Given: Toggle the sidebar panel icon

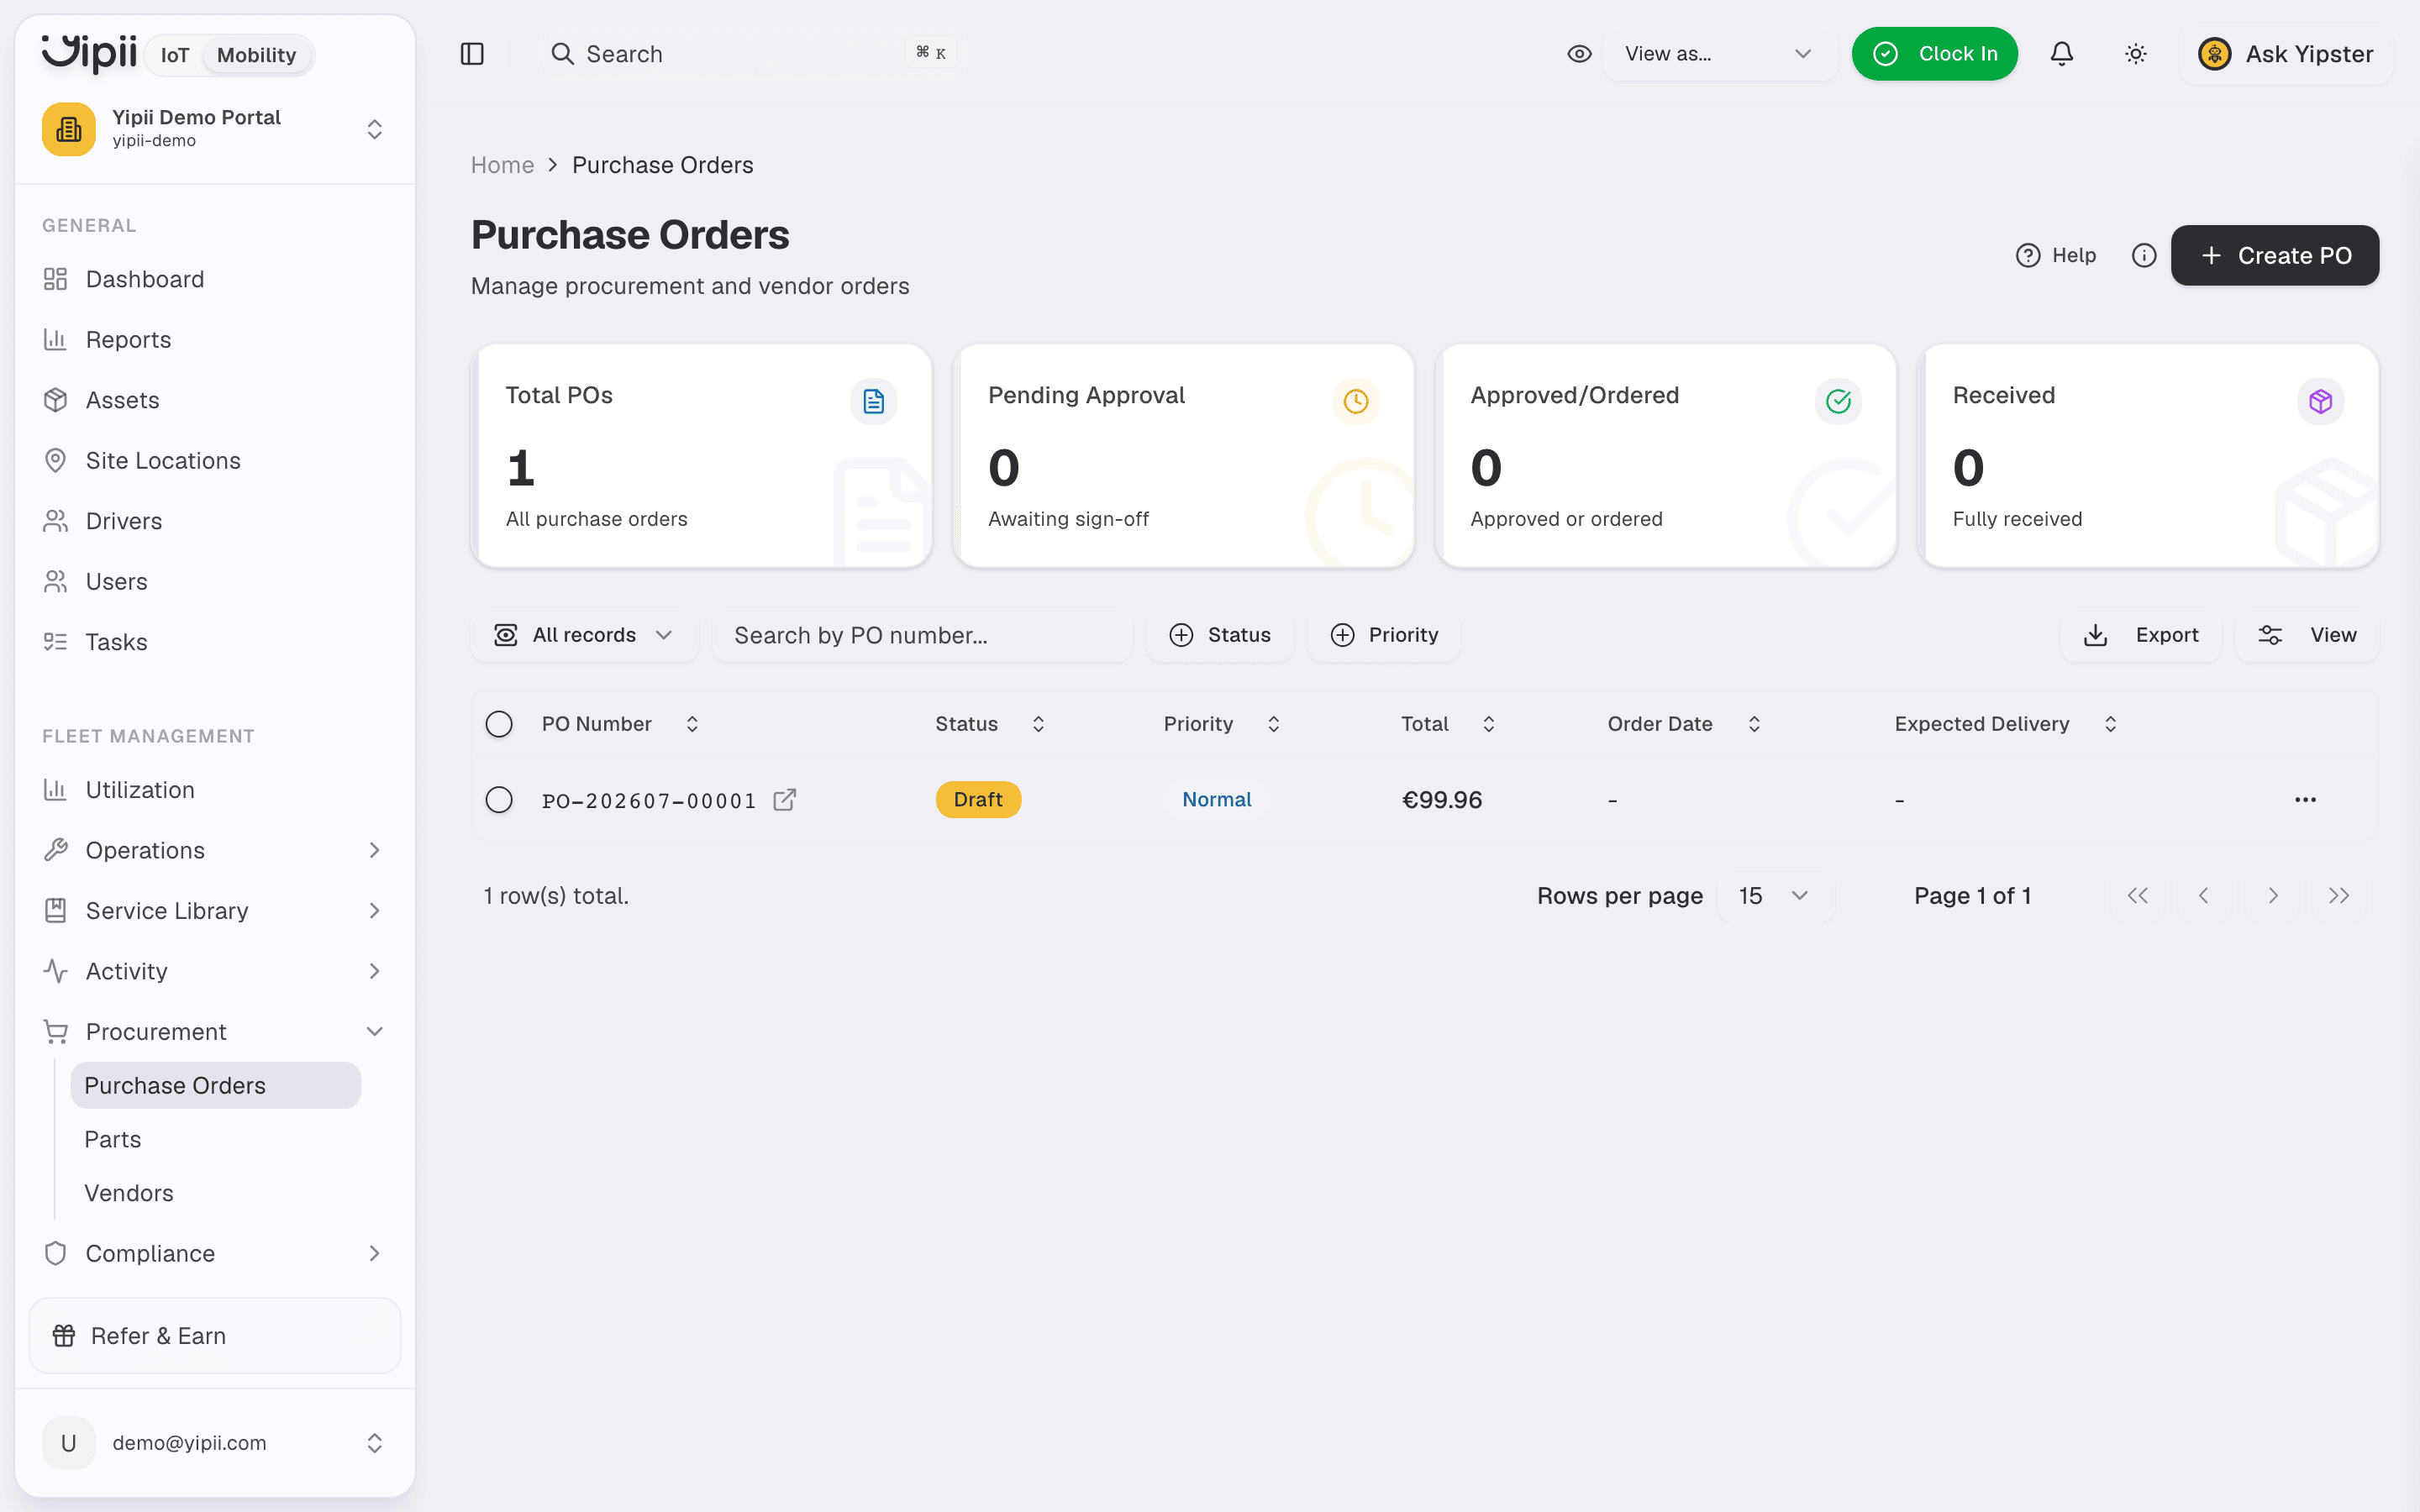Looking at the screenshot, I should tap(472, 54).
